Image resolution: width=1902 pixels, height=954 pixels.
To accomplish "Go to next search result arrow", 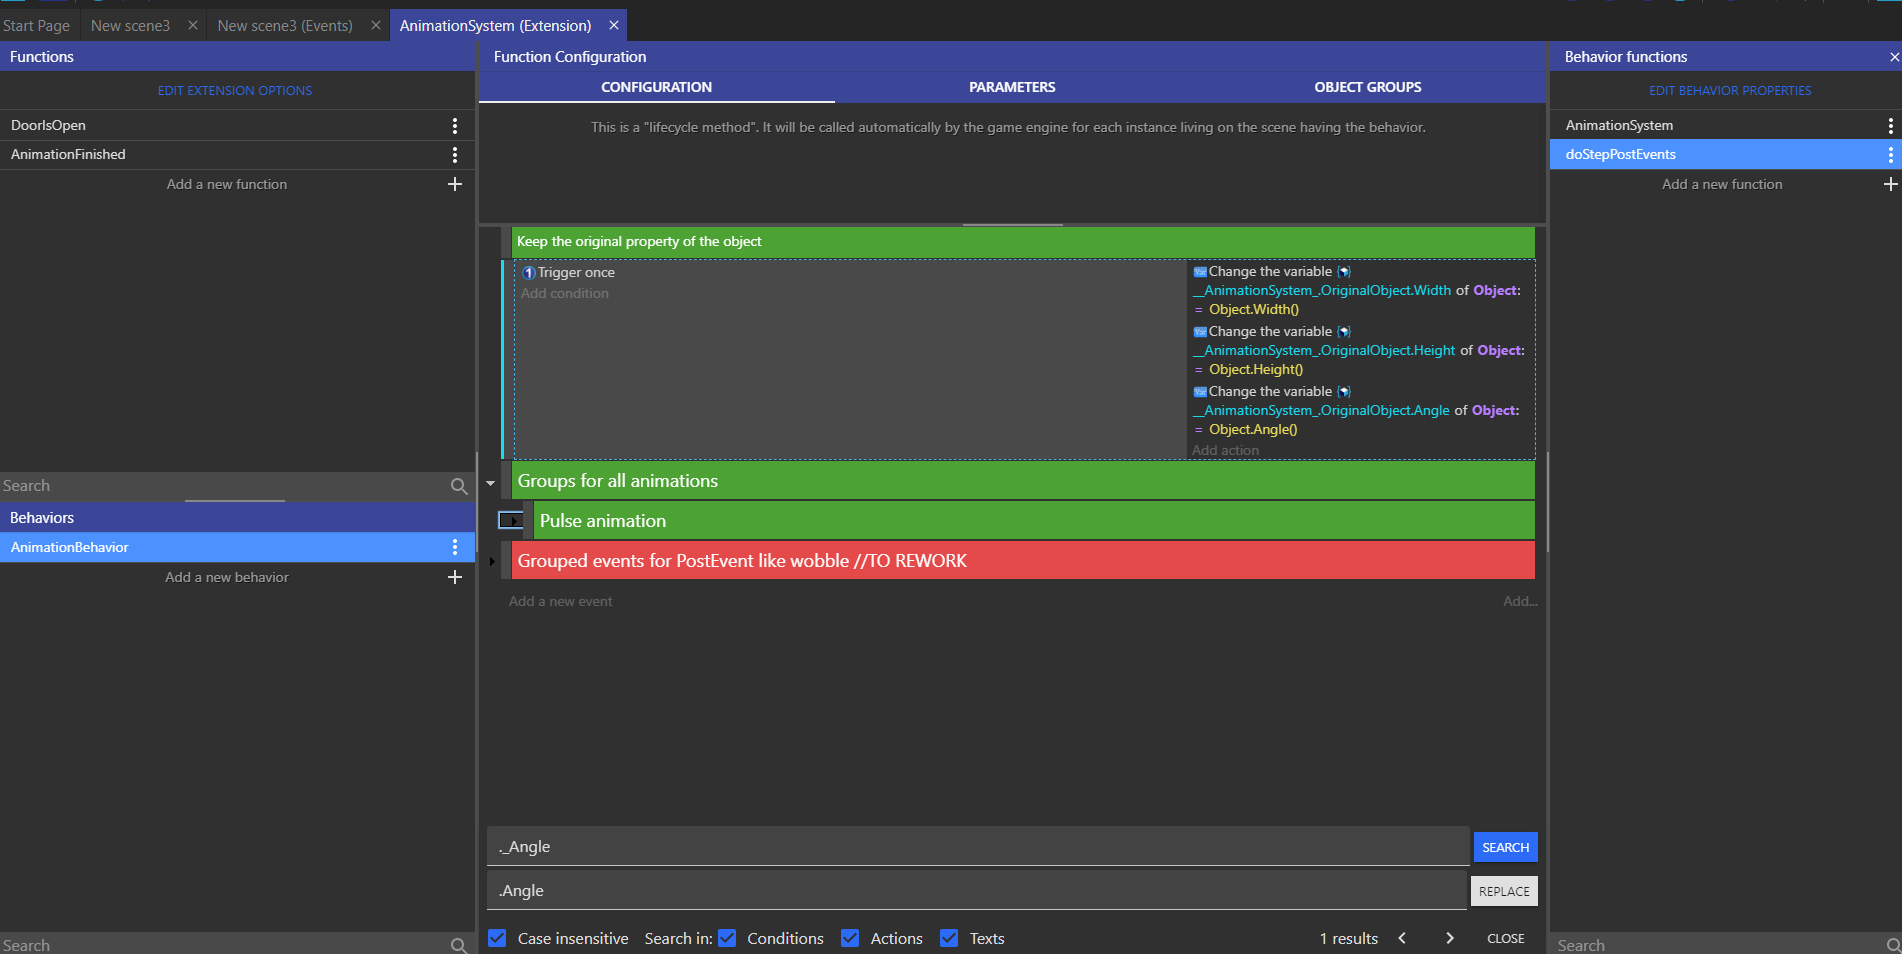I will click(x=1449, y=938).
